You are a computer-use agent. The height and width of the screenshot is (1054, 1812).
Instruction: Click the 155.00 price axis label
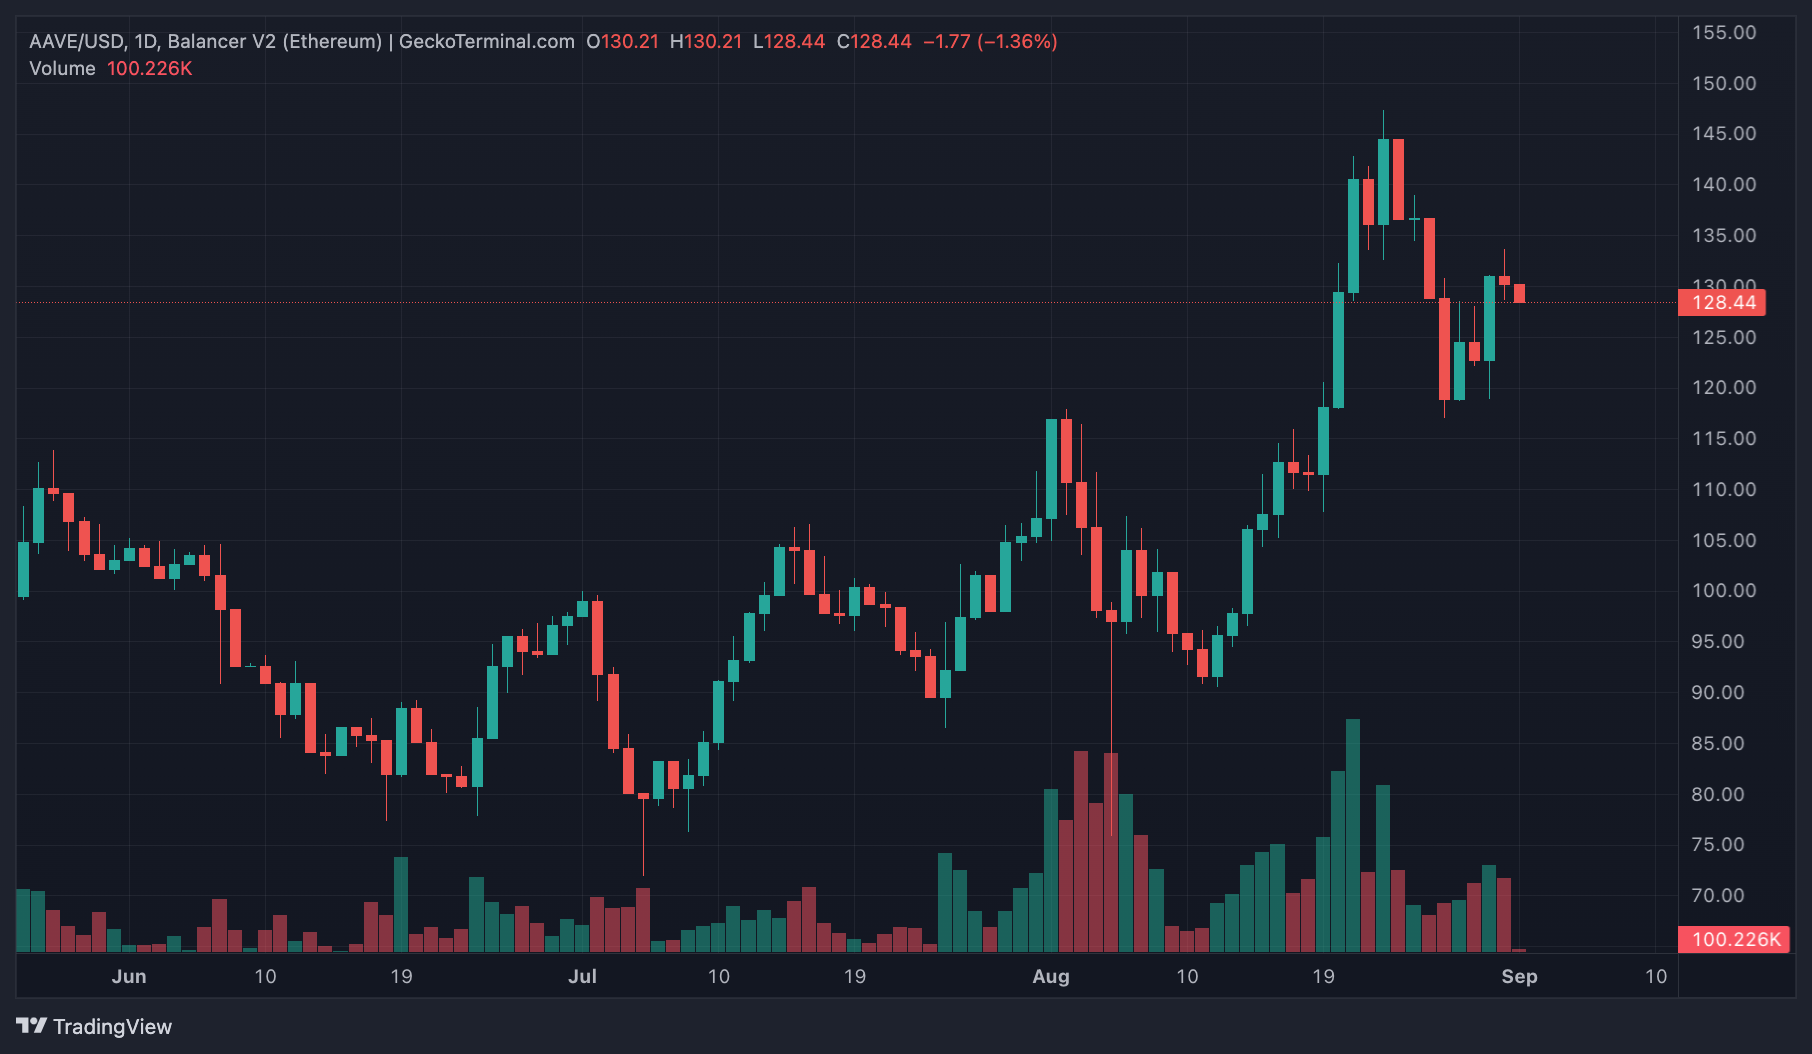pos(1723,32)
